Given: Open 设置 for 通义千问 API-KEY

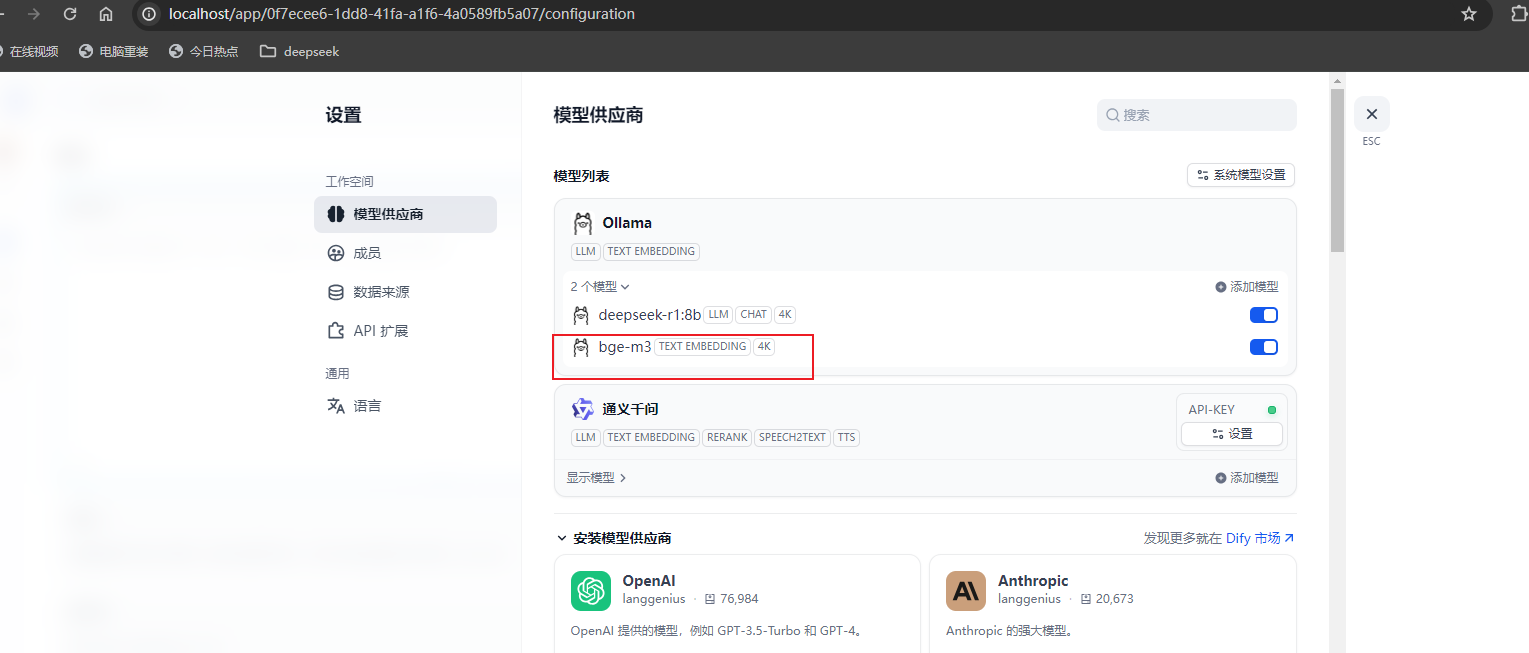Looking at the screenshot, I should tap(1232, 434).
